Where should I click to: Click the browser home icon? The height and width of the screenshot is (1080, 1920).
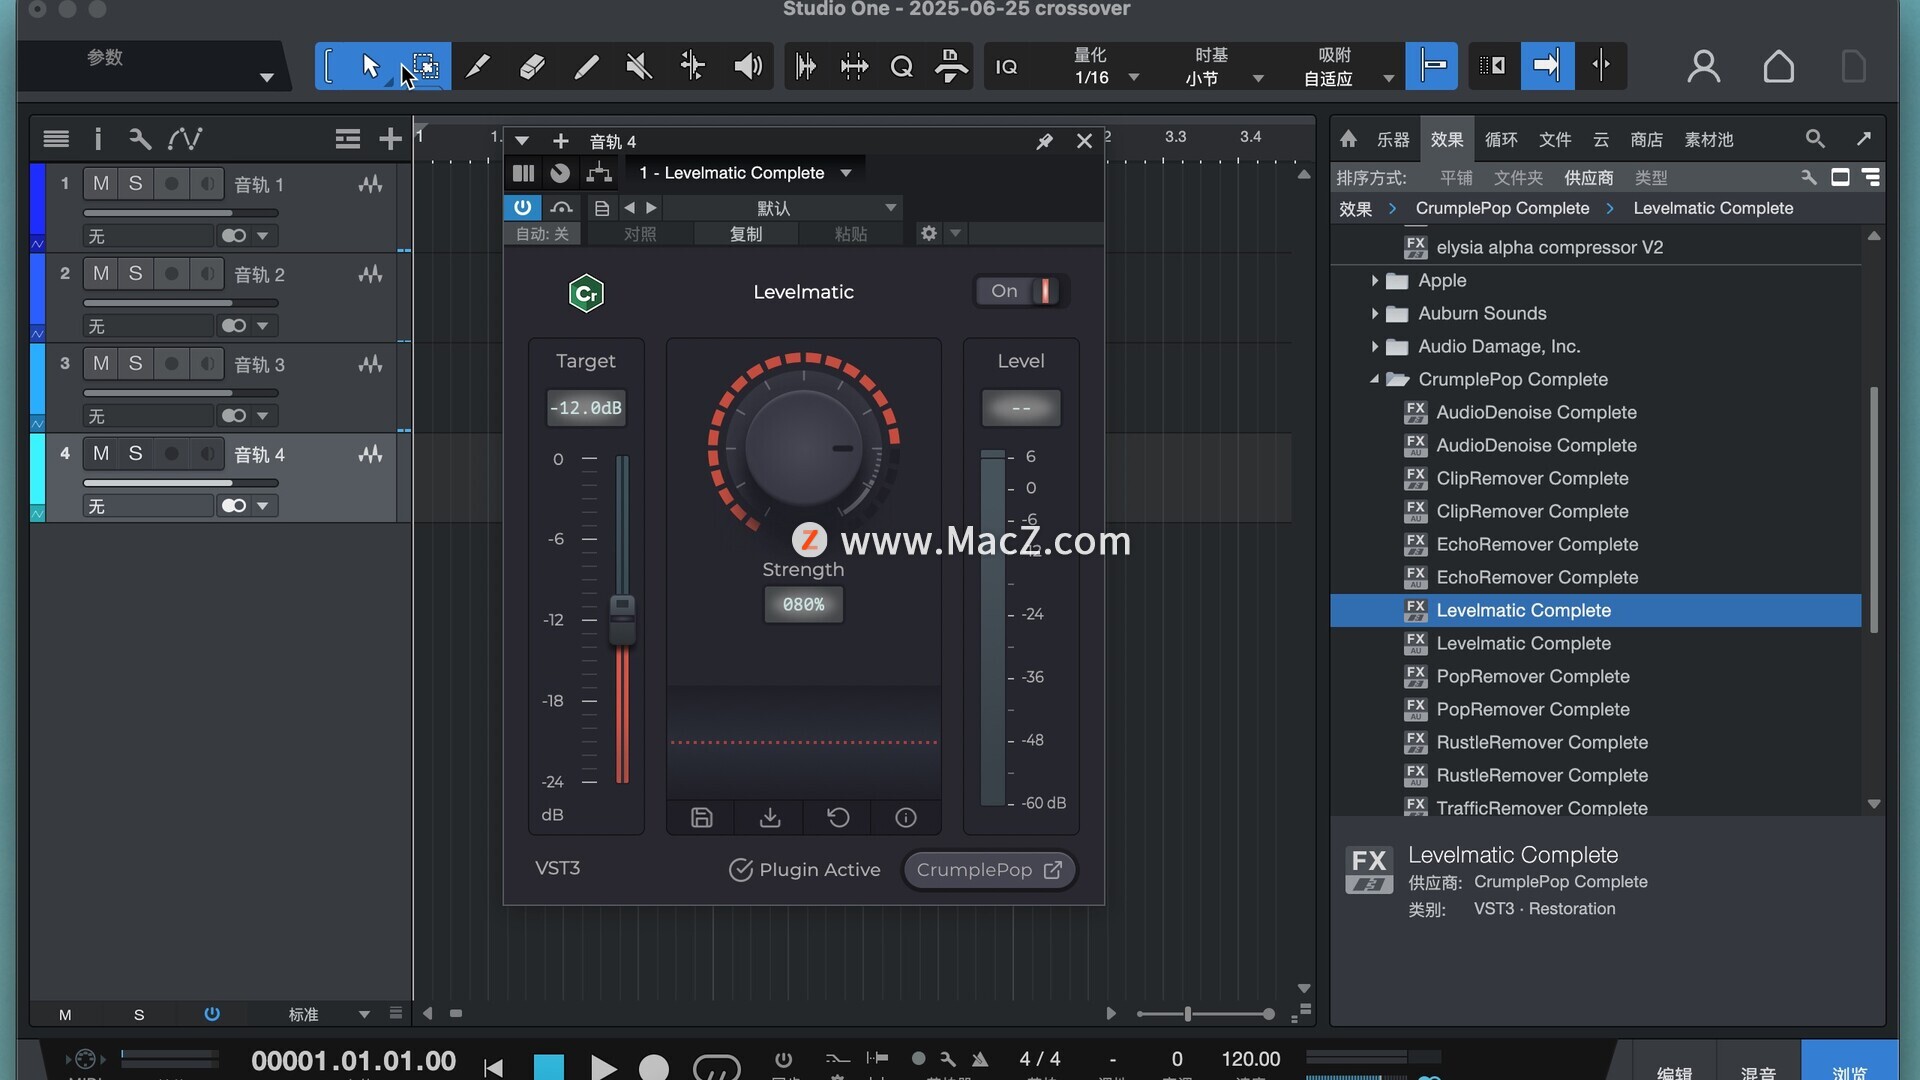1348,139
